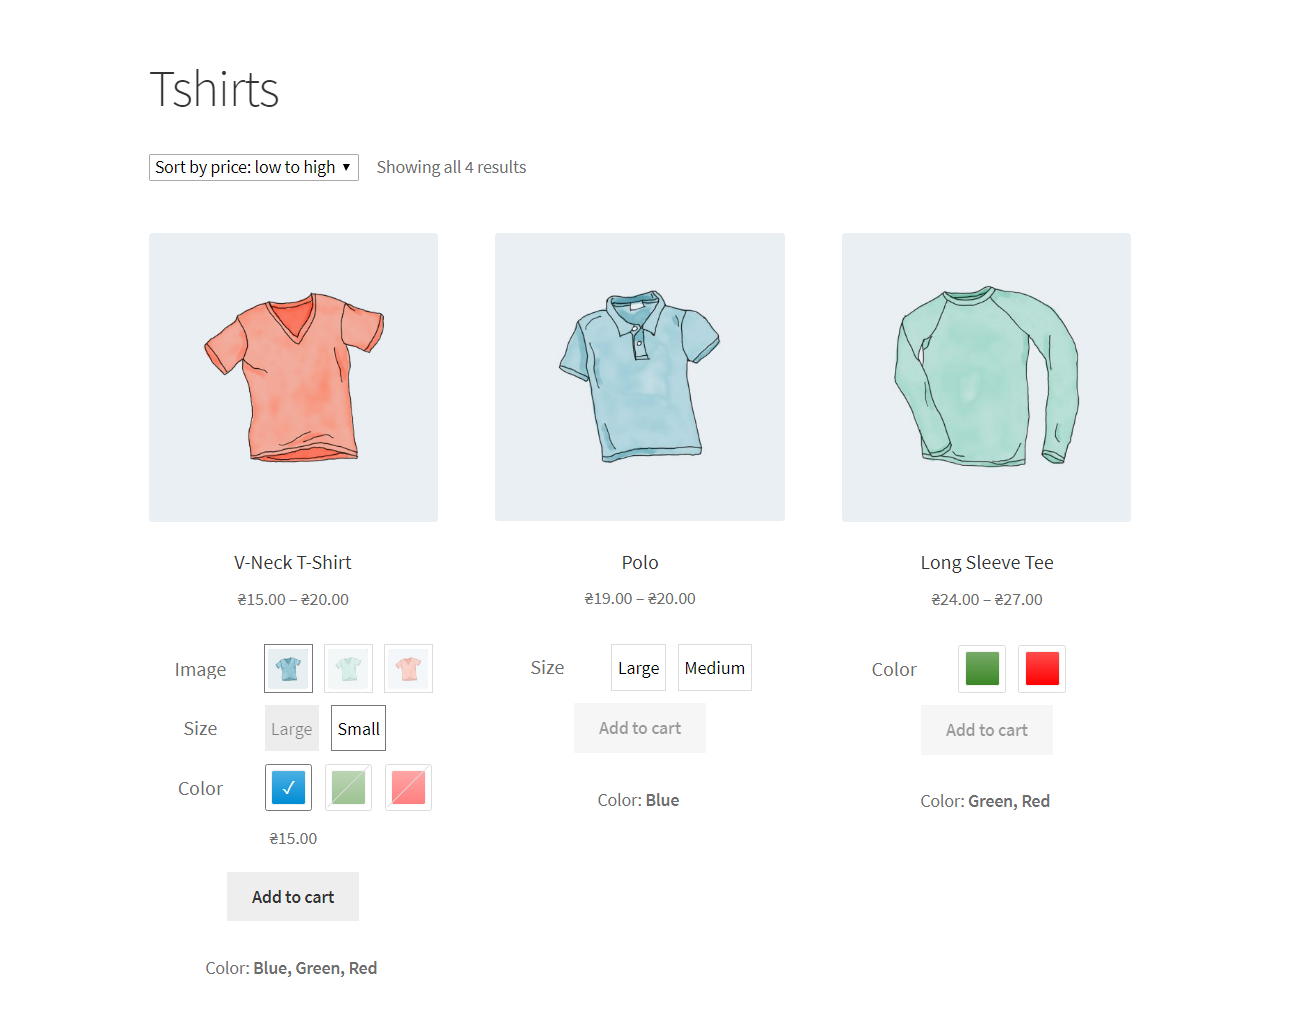Open the Polo product image
The width and height of the screenshot is (1306, 1022).
(x=640, y=377)
